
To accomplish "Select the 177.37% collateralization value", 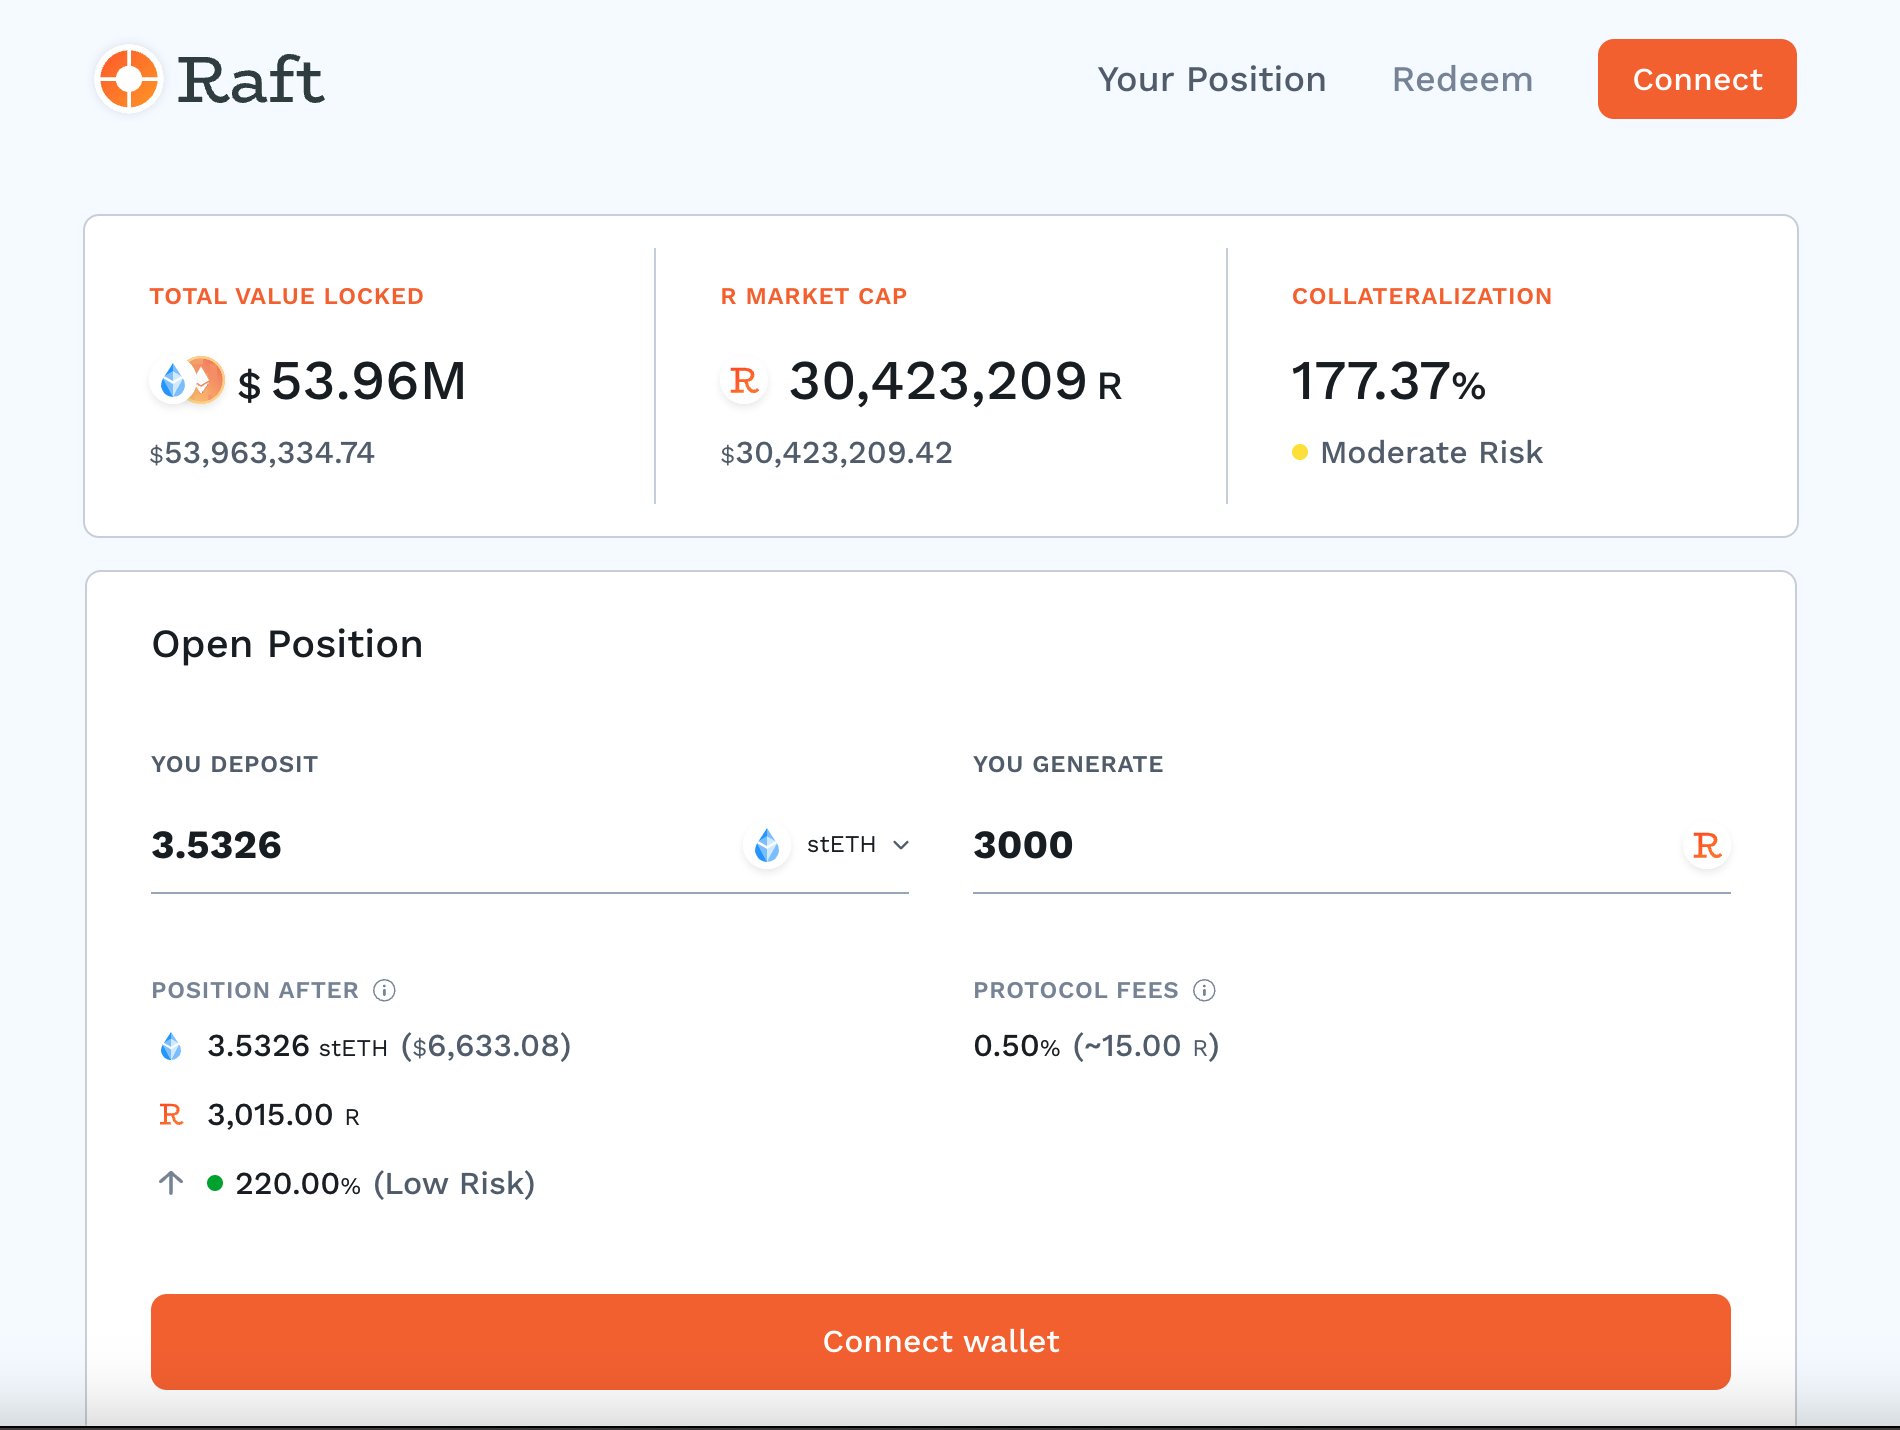I will [1388, 381].
